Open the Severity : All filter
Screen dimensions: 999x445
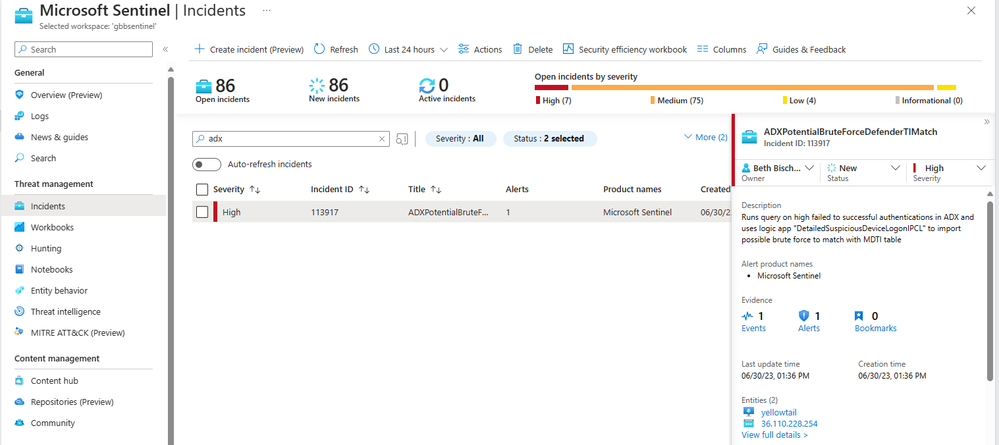[x=461, y=138]
